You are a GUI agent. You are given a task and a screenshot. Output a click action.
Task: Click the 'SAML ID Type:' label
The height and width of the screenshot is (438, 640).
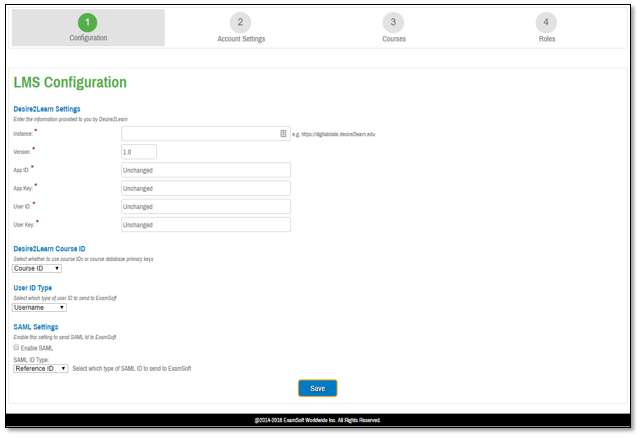pyautogui.click(x=31, y=360)
